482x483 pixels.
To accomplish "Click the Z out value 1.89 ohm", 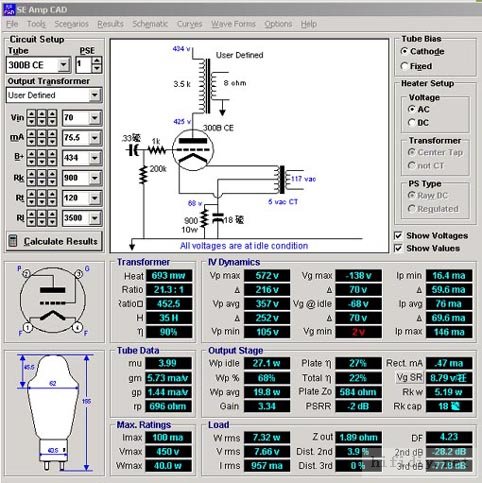I will [x=358, y=437].
